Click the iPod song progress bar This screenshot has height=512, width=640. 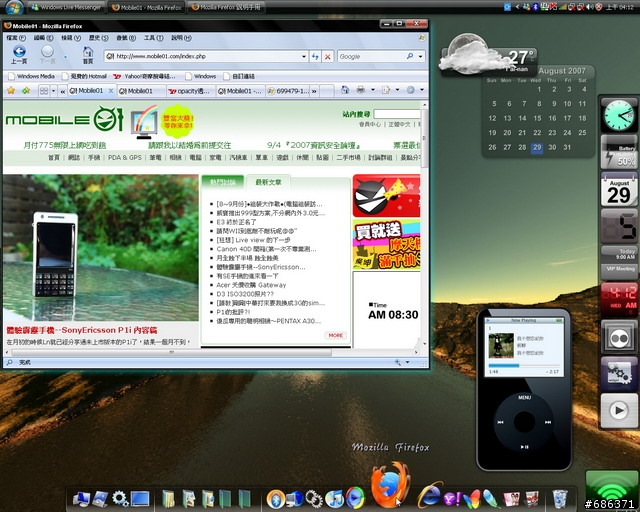tap(524, 365)
